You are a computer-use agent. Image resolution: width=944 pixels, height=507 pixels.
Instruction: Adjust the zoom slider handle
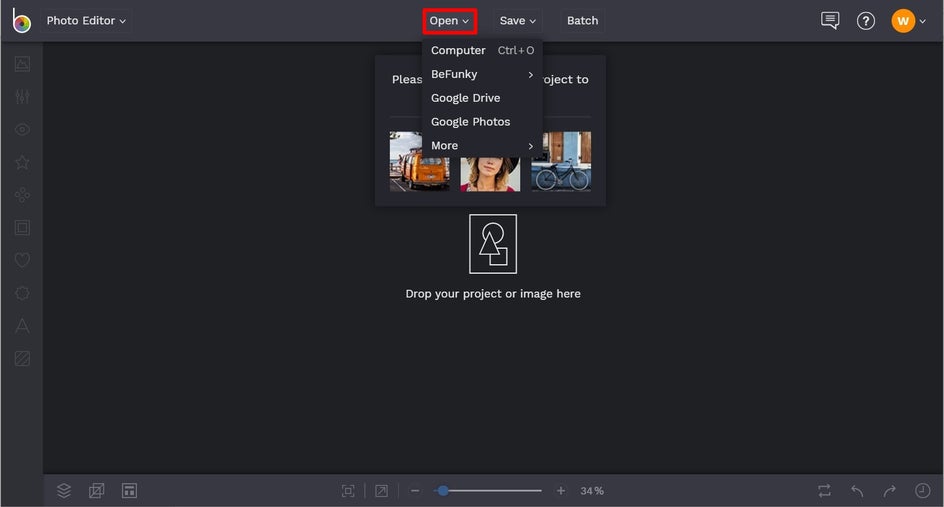click(x=442, y=491)
